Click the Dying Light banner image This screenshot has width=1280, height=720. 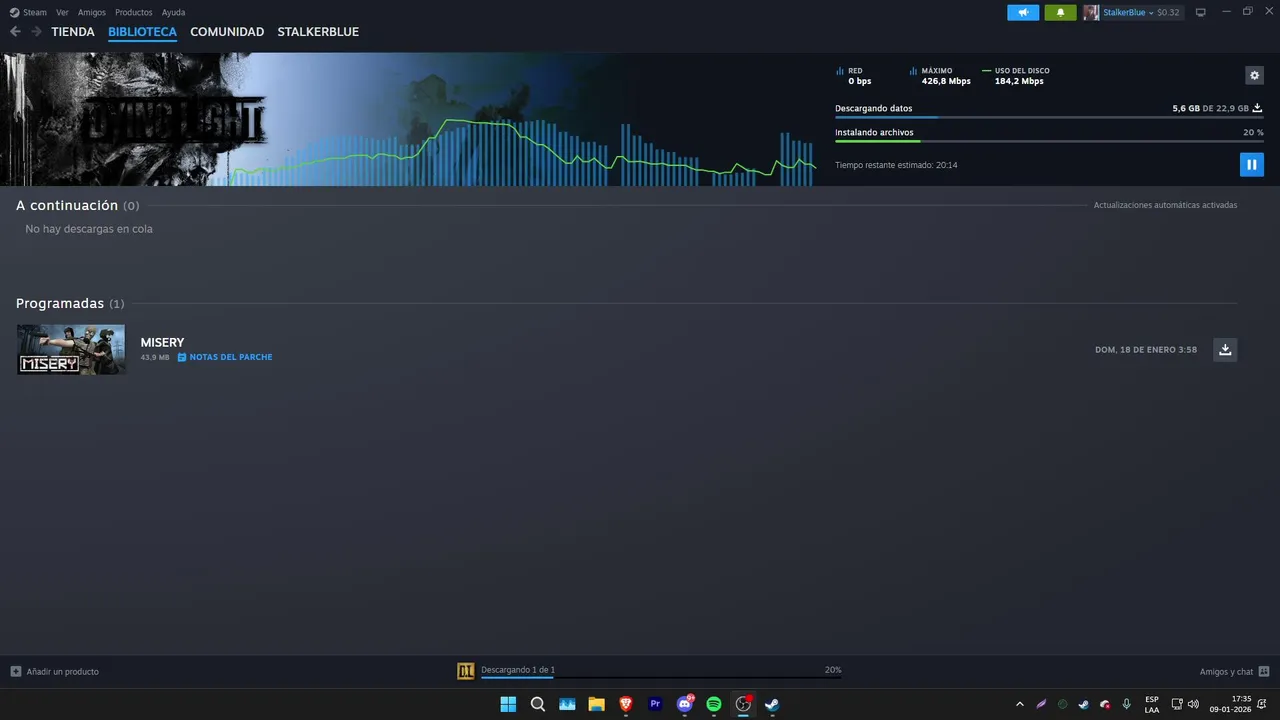(x=132, y=119)
